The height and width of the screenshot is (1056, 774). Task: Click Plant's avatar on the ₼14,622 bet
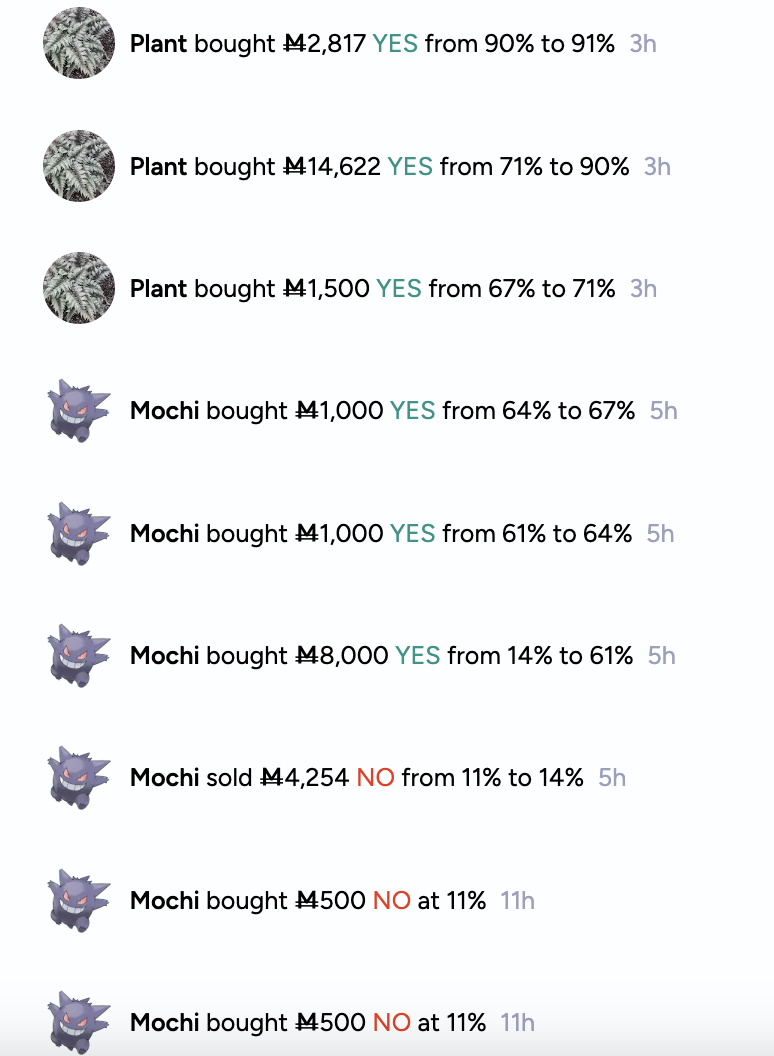click(x=79, y=166)
